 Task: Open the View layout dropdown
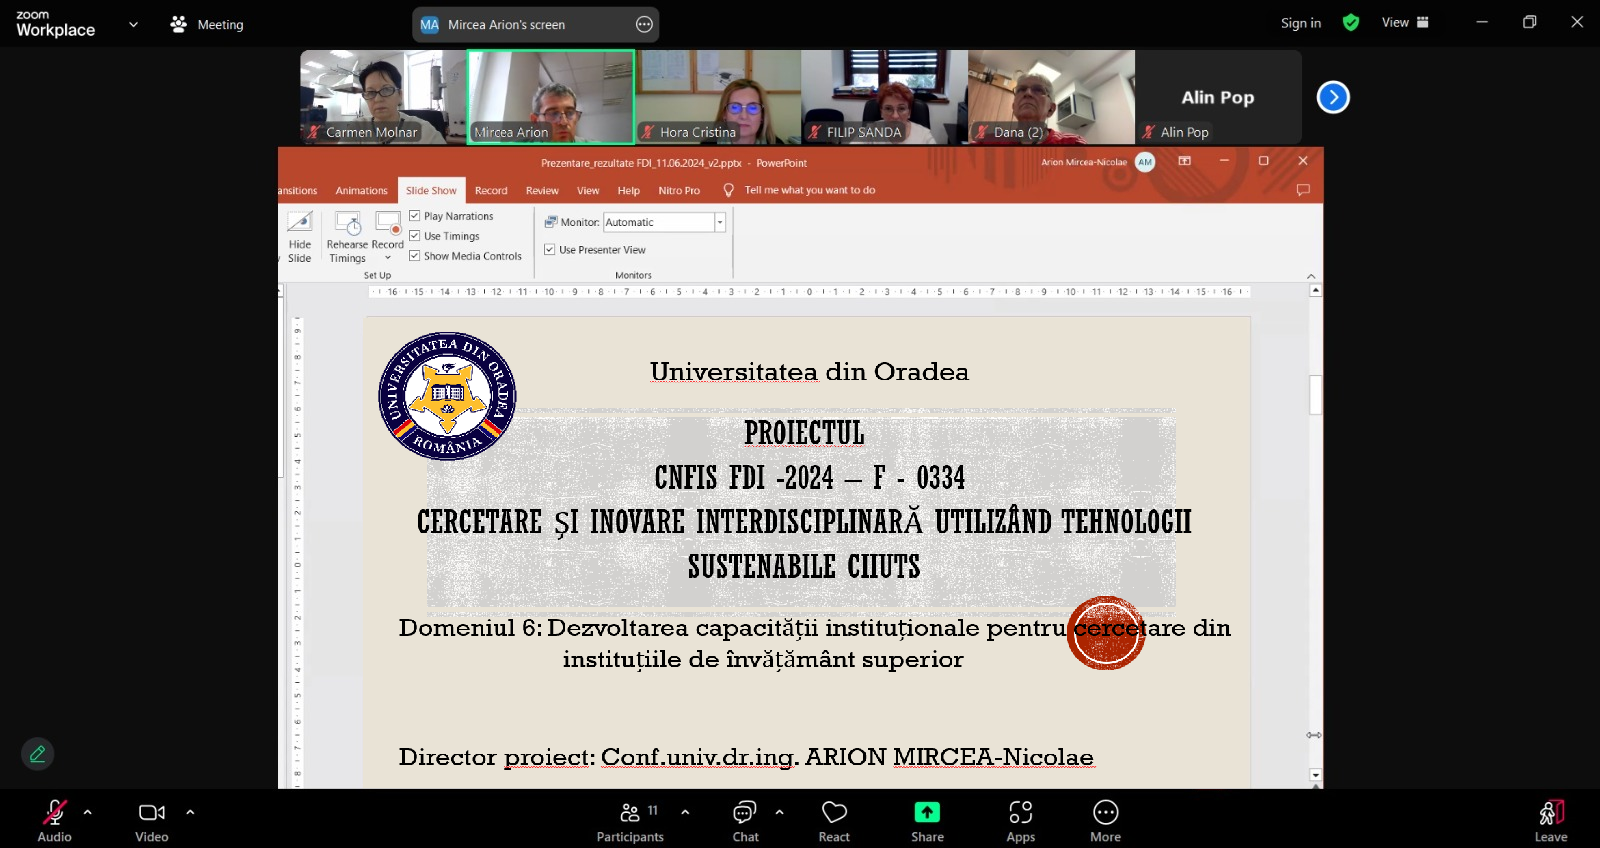click(x=1405, y=23)
